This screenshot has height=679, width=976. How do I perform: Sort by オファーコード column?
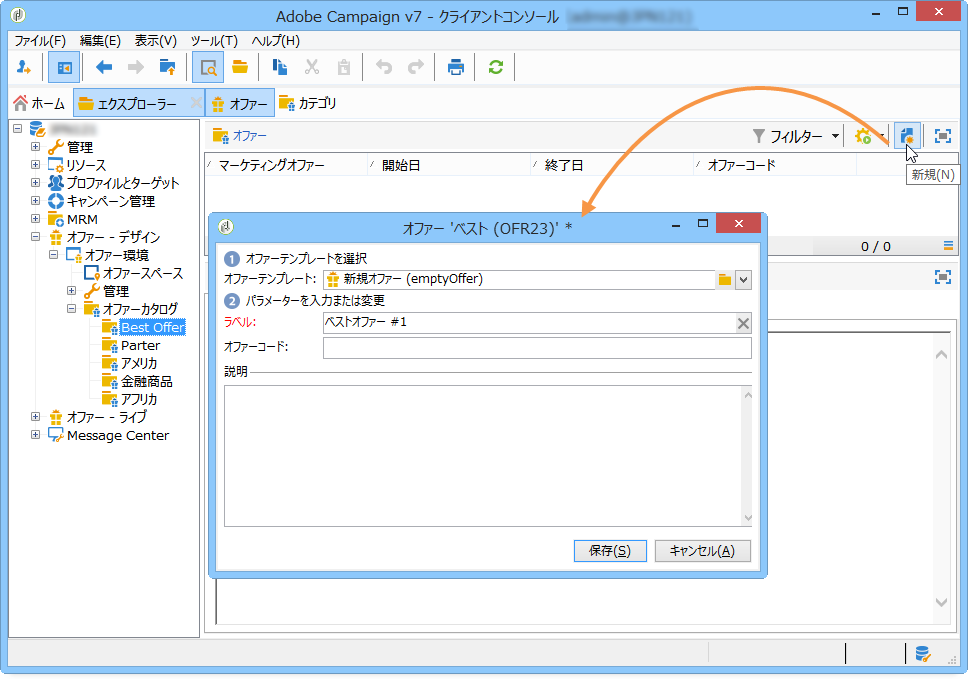(x=775, y=166)
